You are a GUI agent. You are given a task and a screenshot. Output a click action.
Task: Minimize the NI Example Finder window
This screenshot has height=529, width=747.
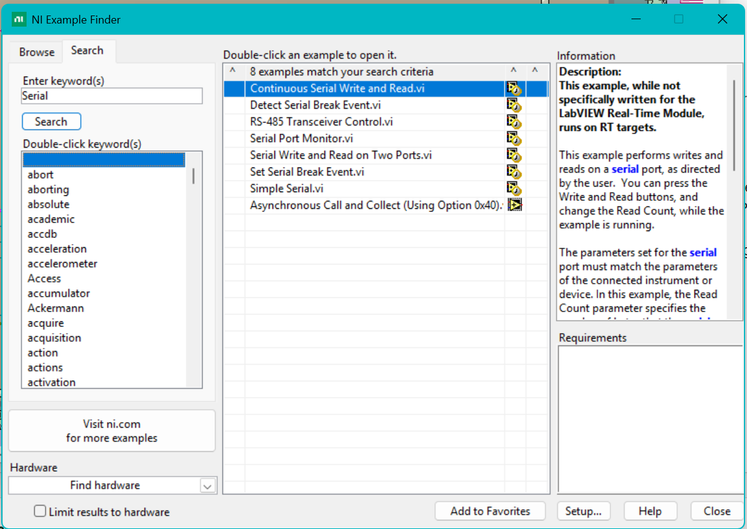[x=636, y=19]
